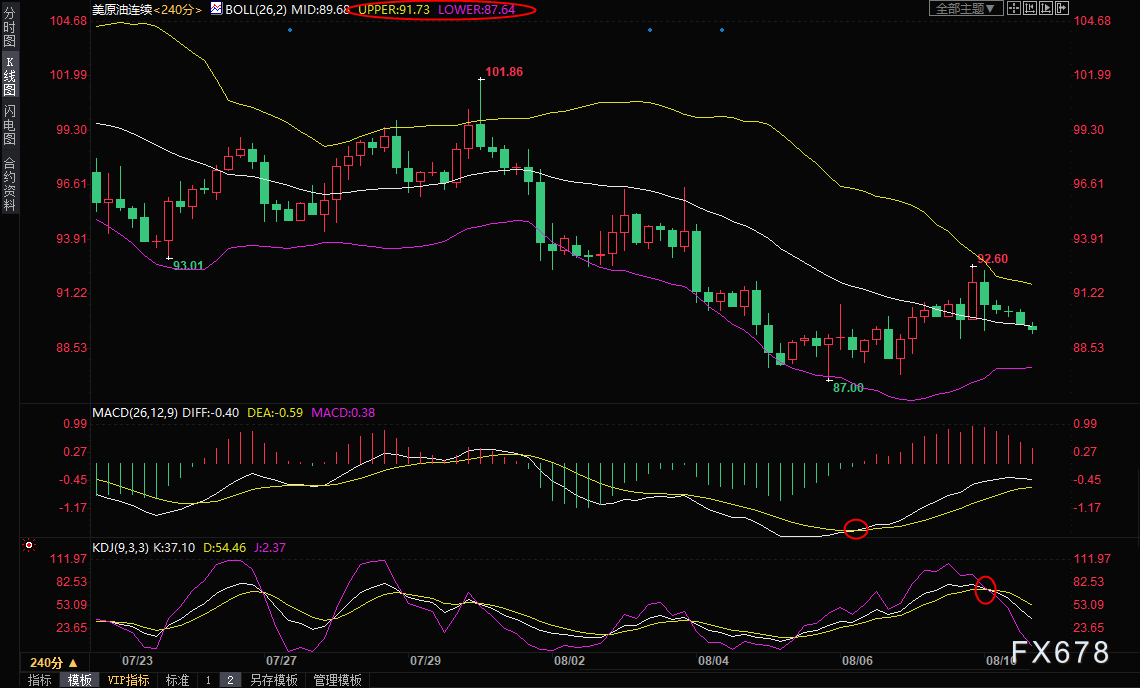Click the expand-panel arrow icon
1140x688 pixels.
[x=1061, y=9]
